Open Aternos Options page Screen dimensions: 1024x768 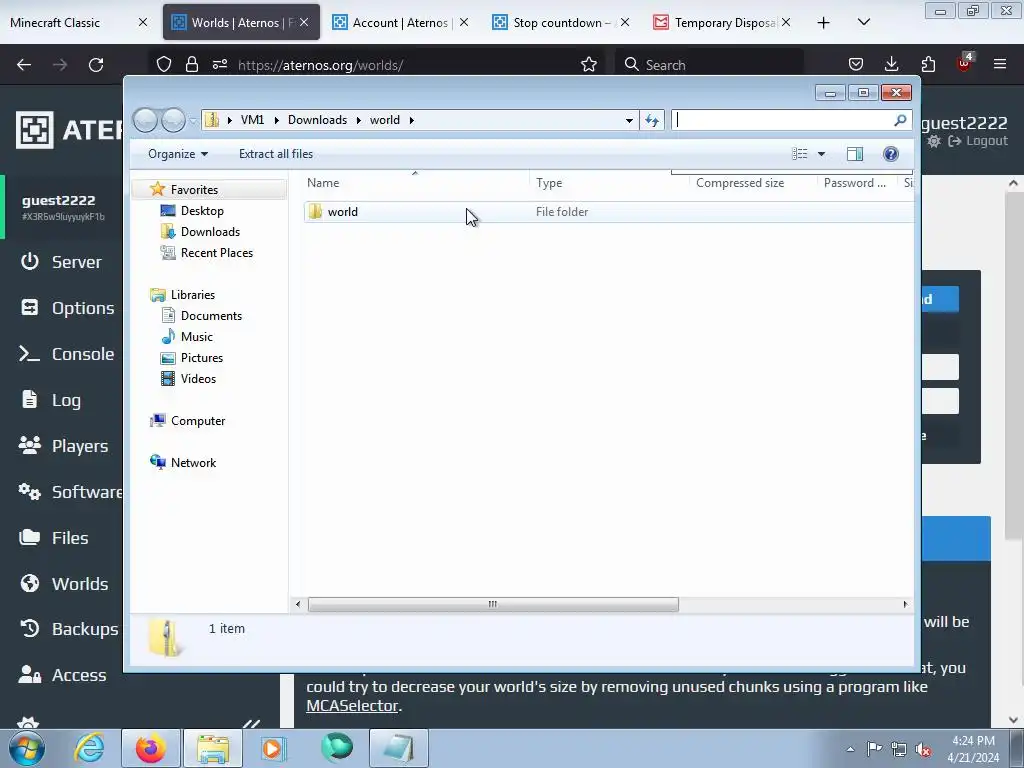67,308
